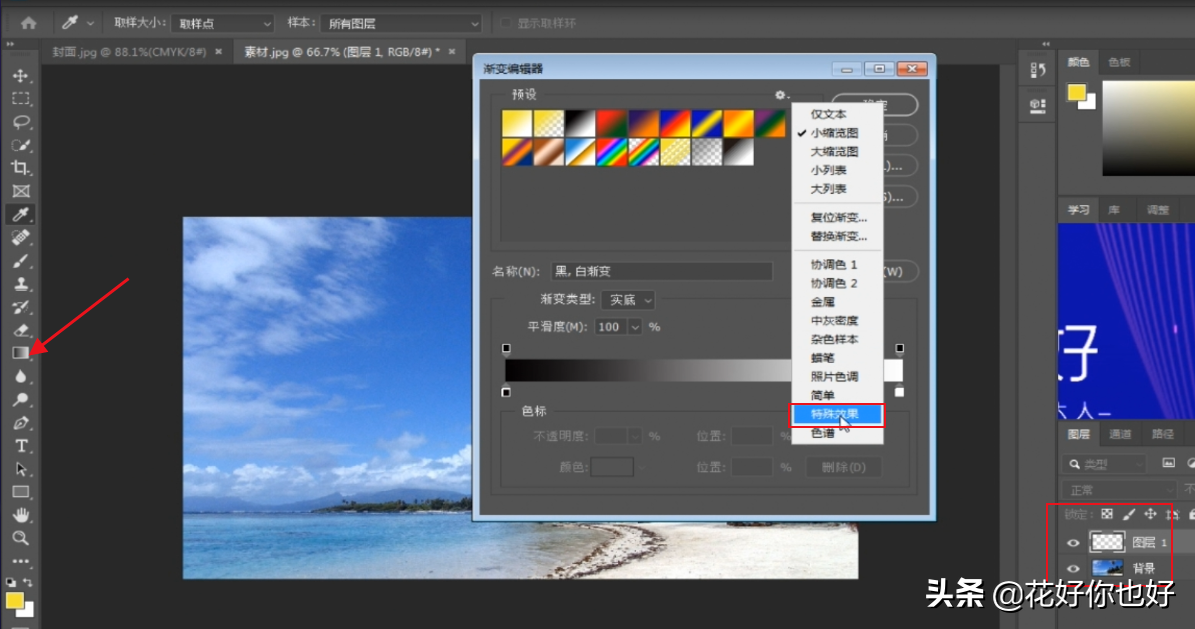Filter layers by pixel layer icon
1195x629 pixels.
point(1168,463)
